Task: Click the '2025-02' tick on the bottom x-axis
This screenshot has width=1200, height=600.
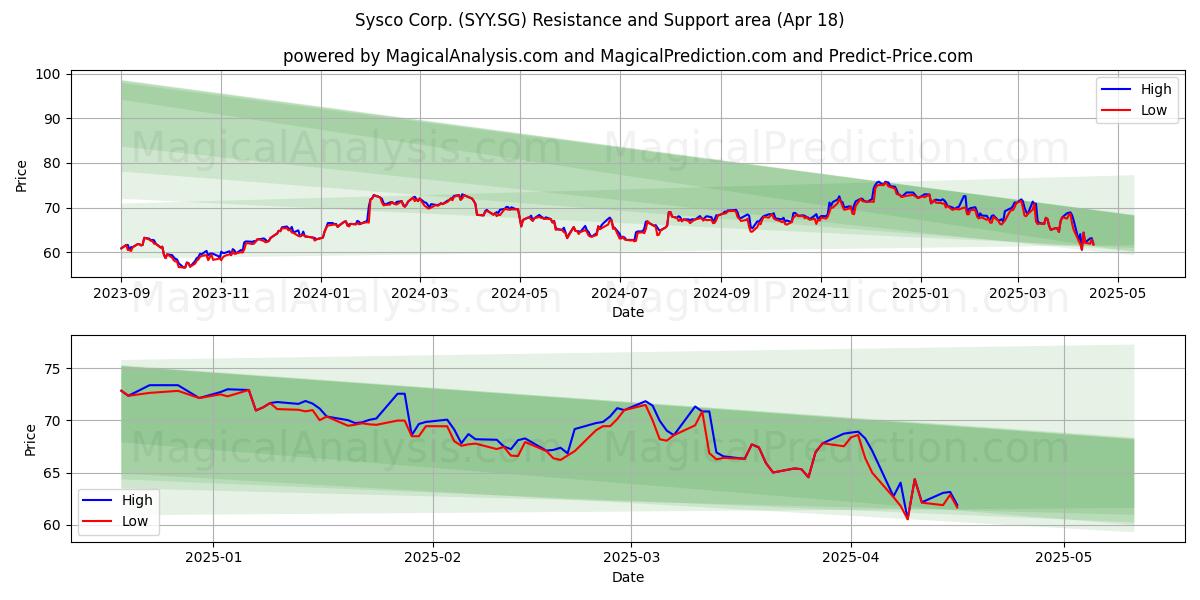Action: pyautogui.click(x=433, y=559)
